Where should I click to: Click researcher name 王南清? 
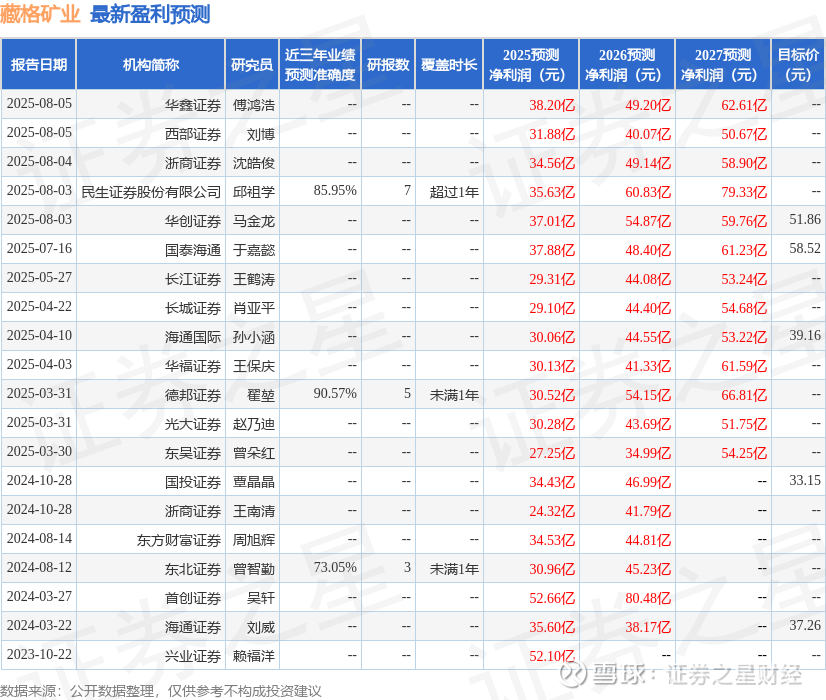[x=254, y=511]
